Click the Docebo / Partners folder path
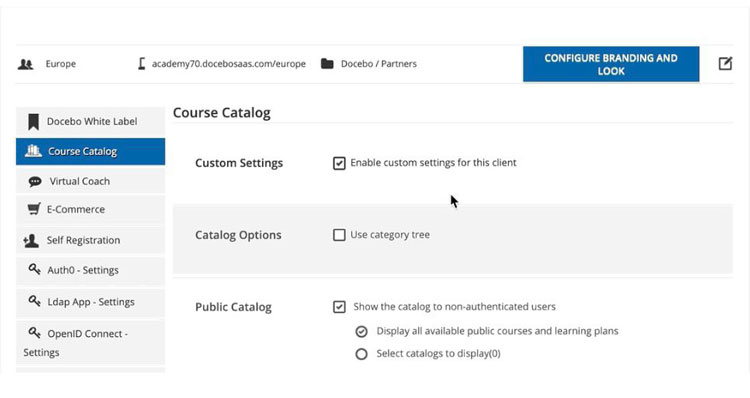The width and height of the screenshot is (750, 398). point(379,64)
